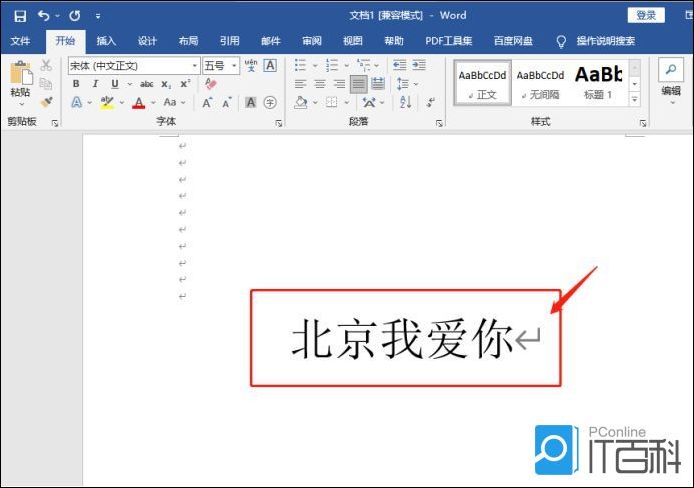Click the Shrink Font icon
694x488 pixels.
(x=227, y=103)
